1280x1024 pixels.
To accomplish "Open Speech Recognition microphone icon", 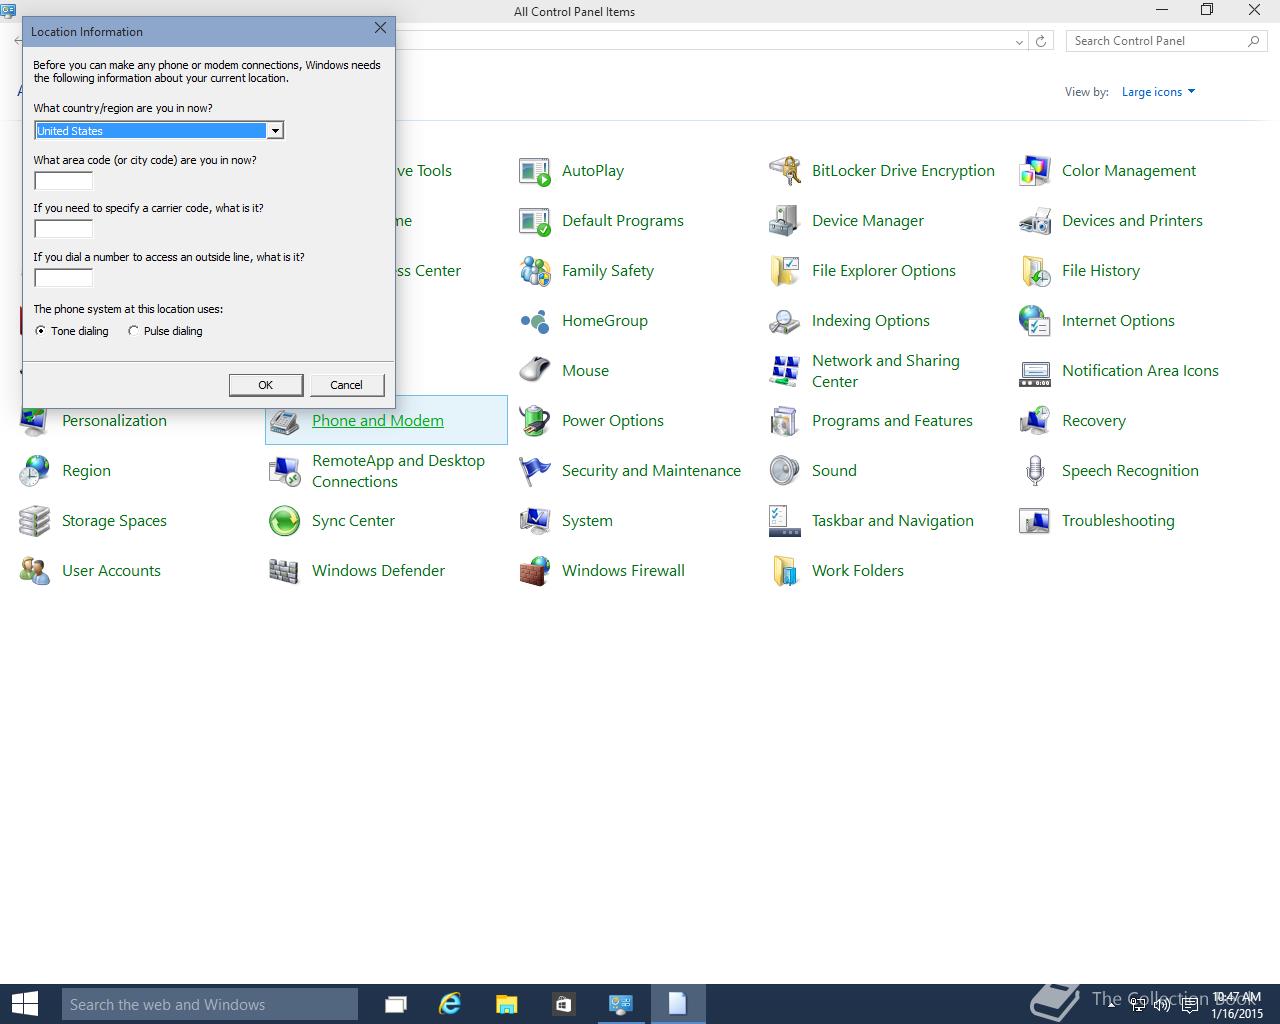I will click(x=1035, y=471).
